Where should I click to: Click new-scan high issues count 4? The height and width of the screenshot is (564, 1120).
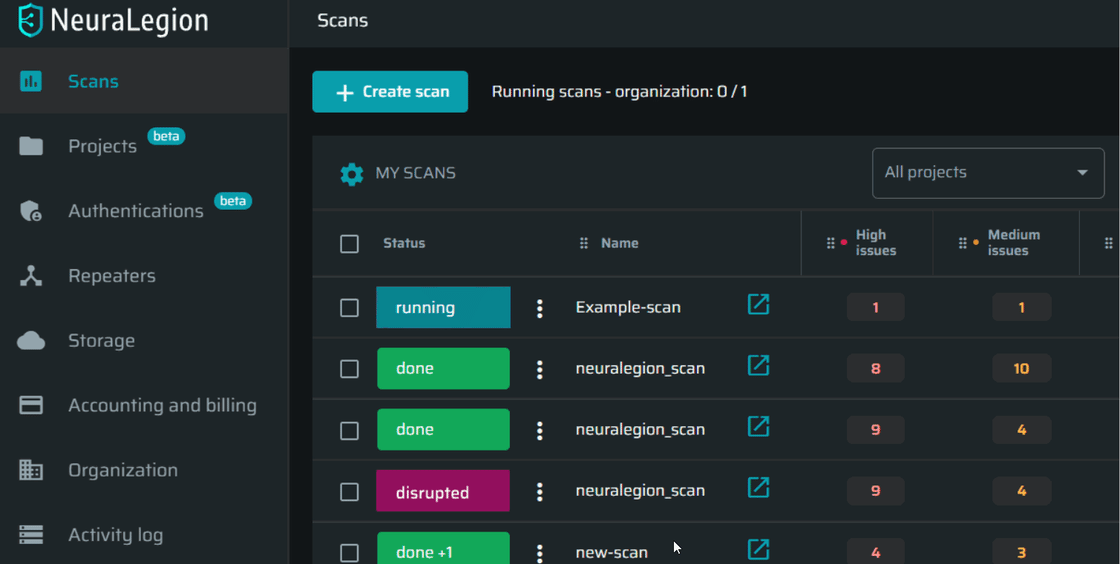click(876, 552)
